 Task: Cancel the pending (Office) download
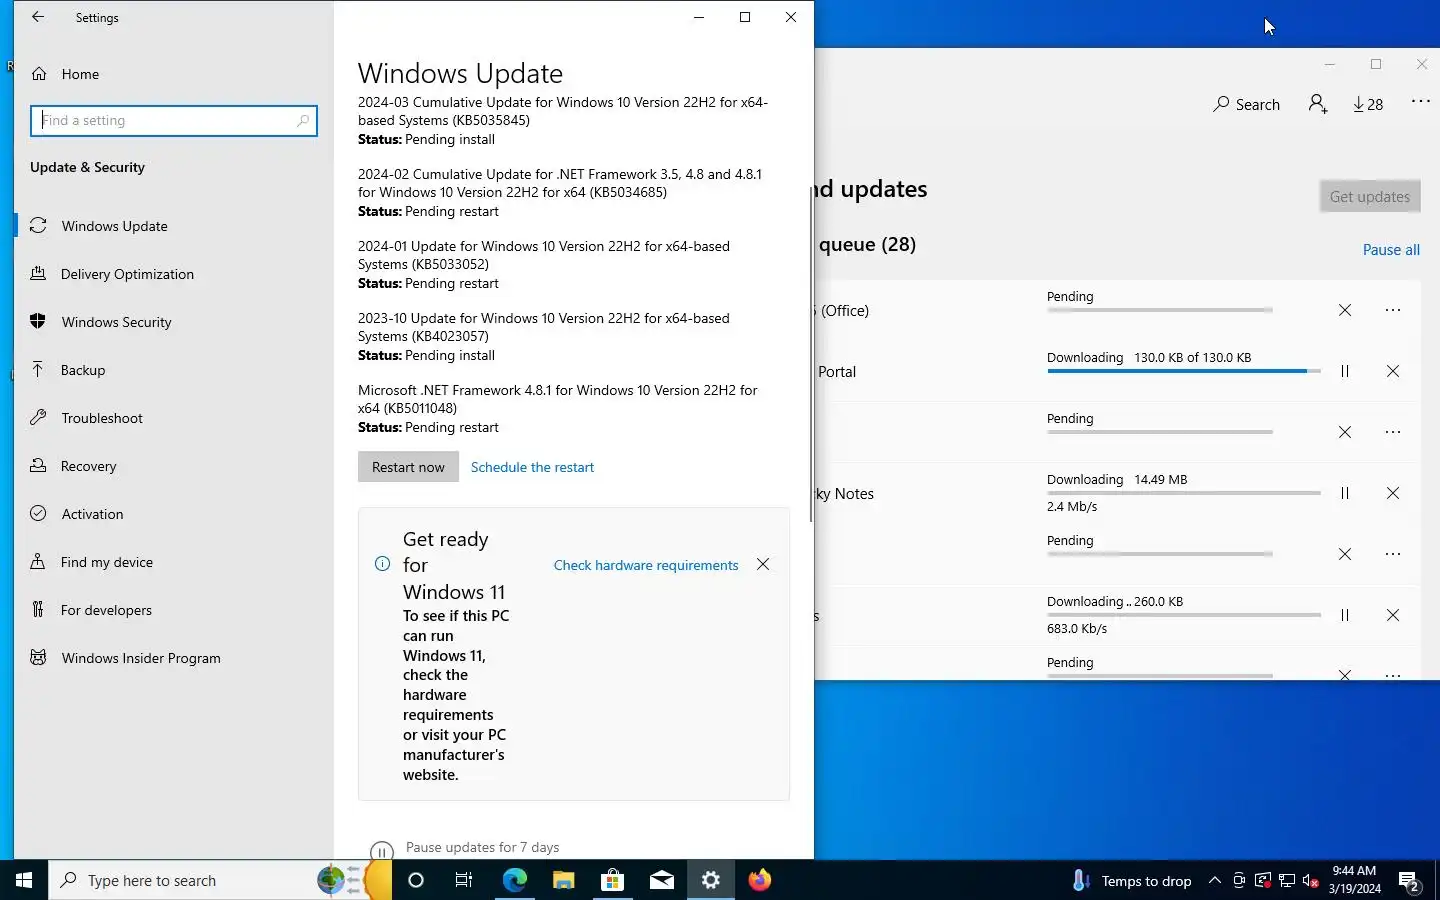(1345, 310)
